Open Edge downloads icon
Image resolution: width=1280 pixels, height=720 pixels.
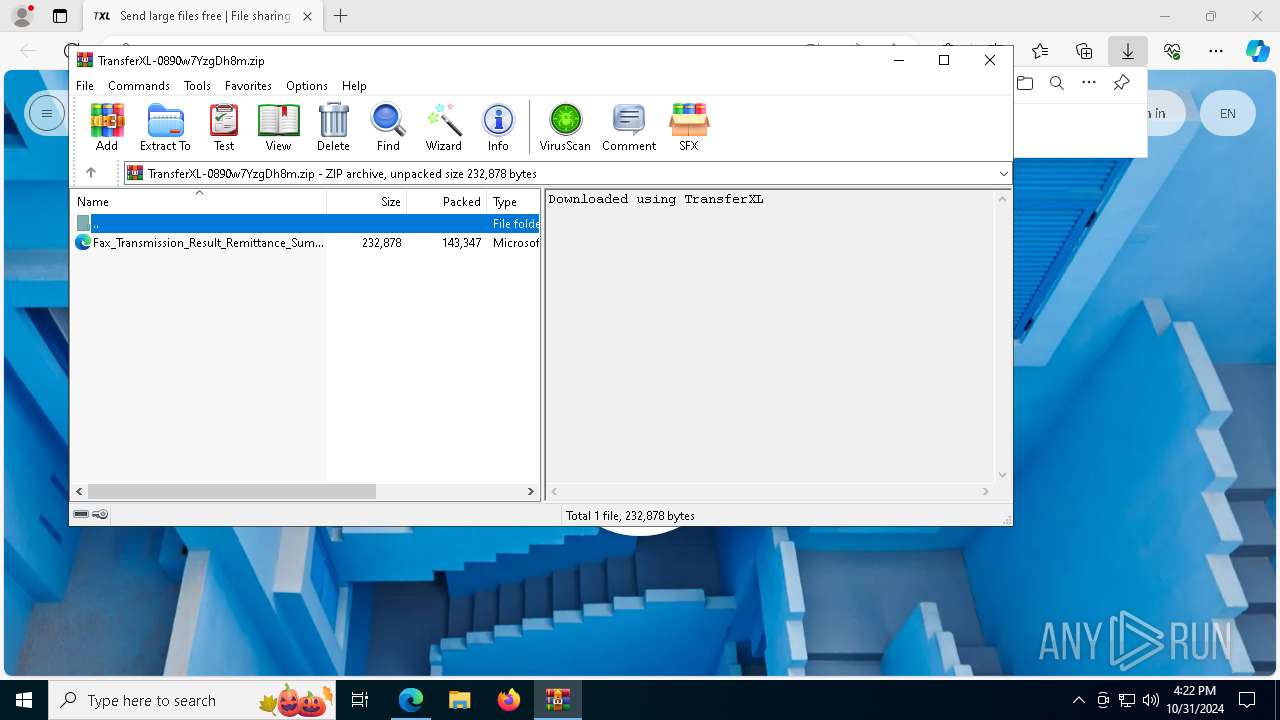click(1128, 51)
